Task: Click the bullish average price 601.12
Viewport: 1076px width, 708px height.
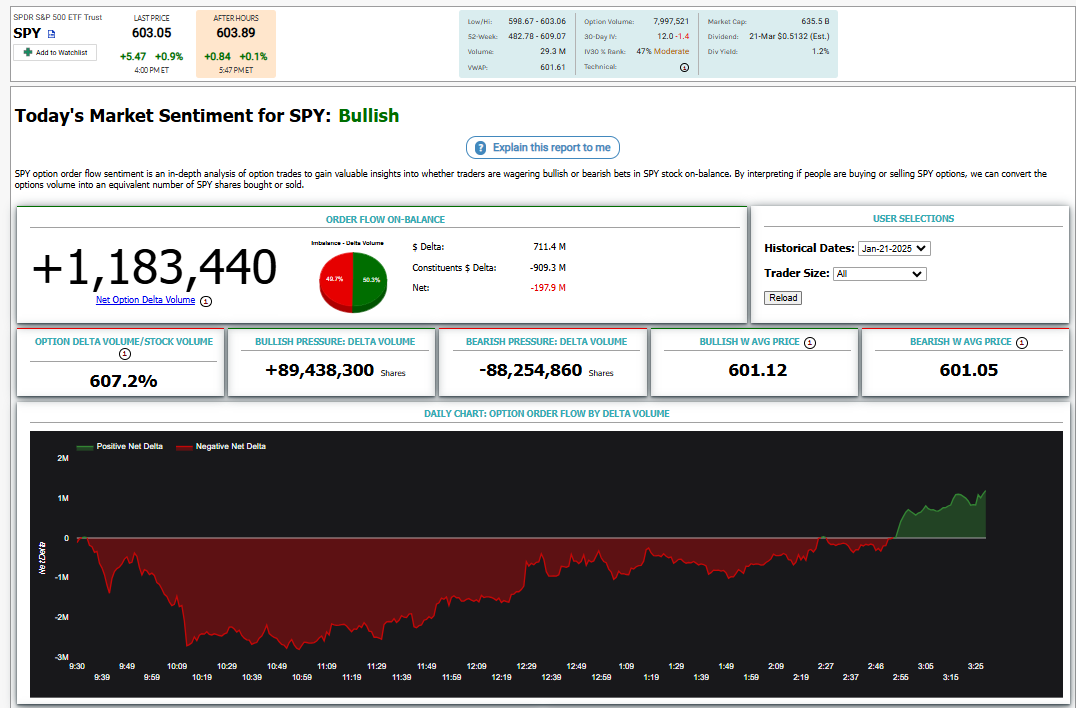Action: coord(758,370)
